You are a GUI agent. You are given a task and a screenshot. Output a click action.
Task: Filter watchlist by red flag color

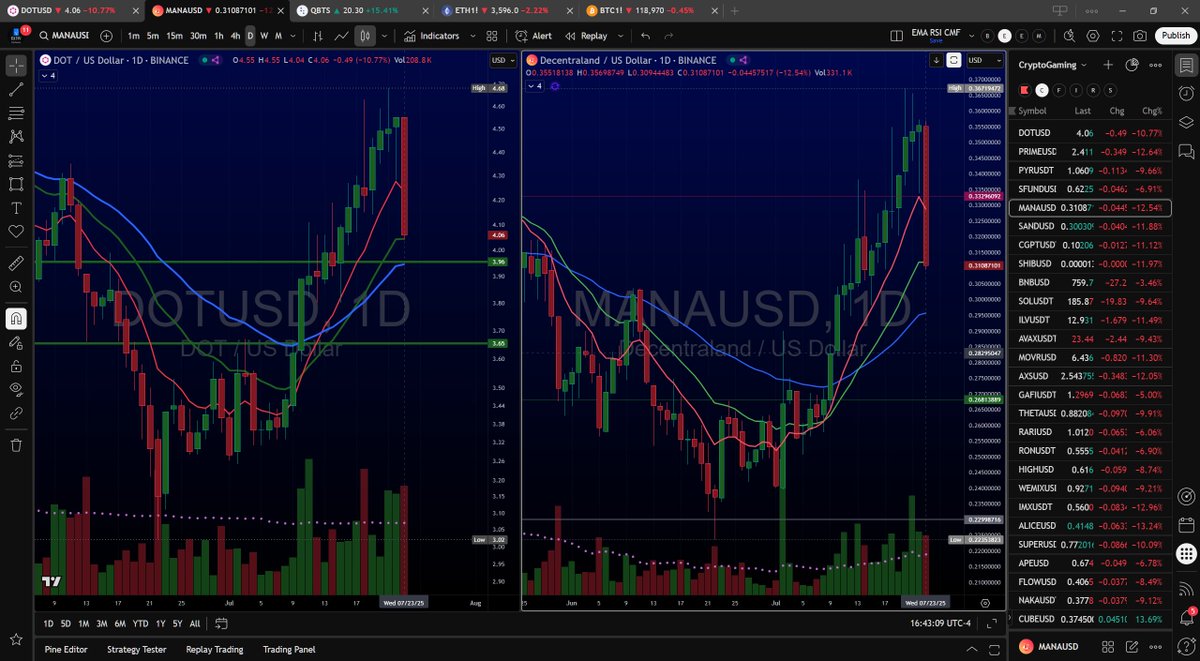1024,89
